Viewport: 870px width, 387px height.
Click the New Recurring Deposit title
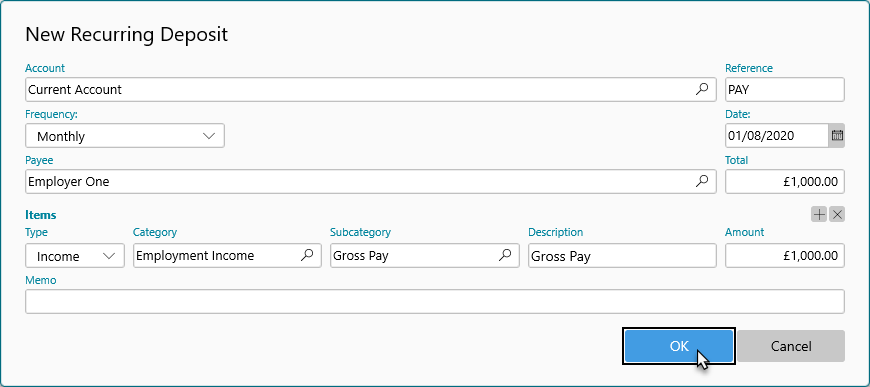click(x=127, y=34)
